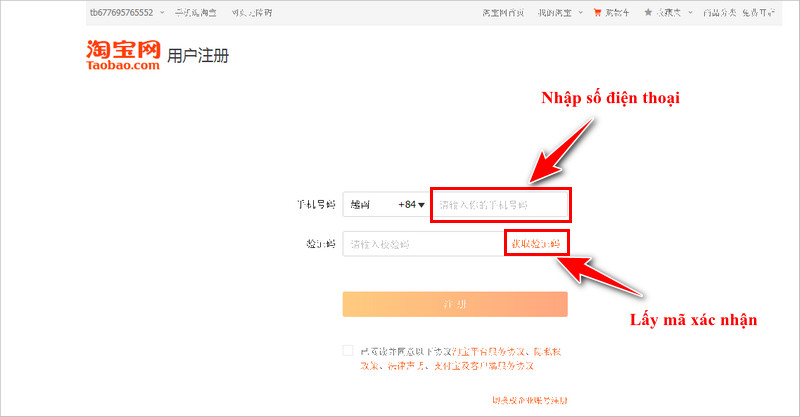
Task: Click the shopping cart icon in top bar
Action: (x=598, y=13)
